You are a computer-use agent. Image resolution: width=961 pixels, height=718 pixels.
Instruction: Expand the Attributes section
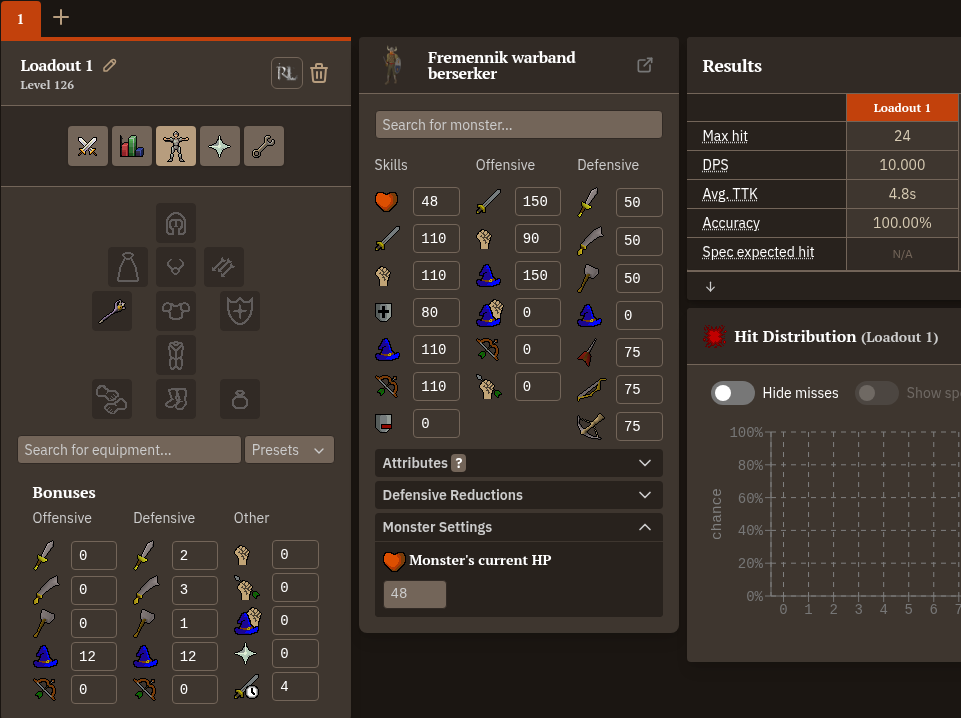tap(518, 463)
